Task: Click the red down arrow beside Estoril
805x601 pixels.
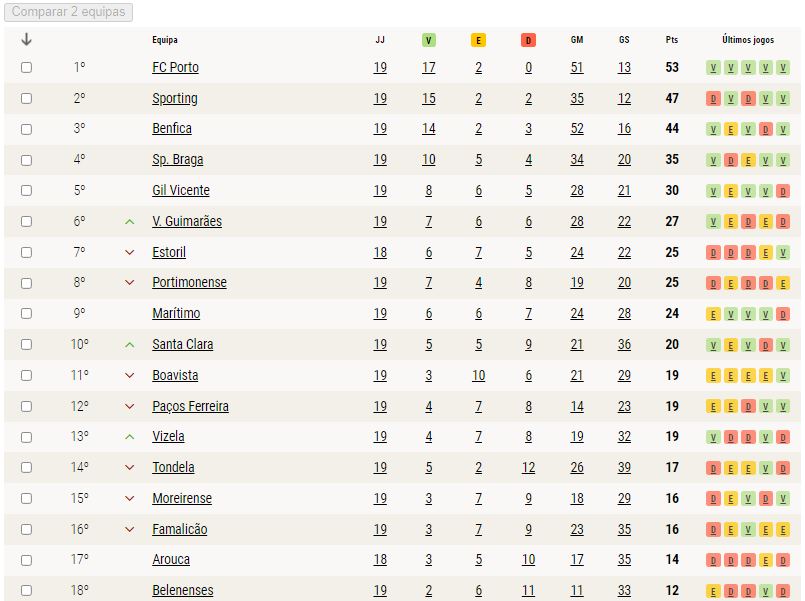Action: tap(130, 253)
